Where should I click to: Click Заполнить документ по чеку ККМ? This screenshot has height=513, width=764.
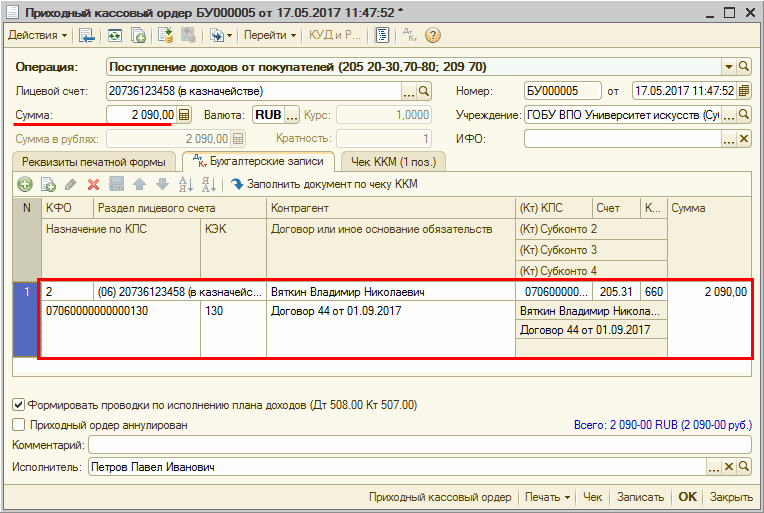[x=325, y=184]
